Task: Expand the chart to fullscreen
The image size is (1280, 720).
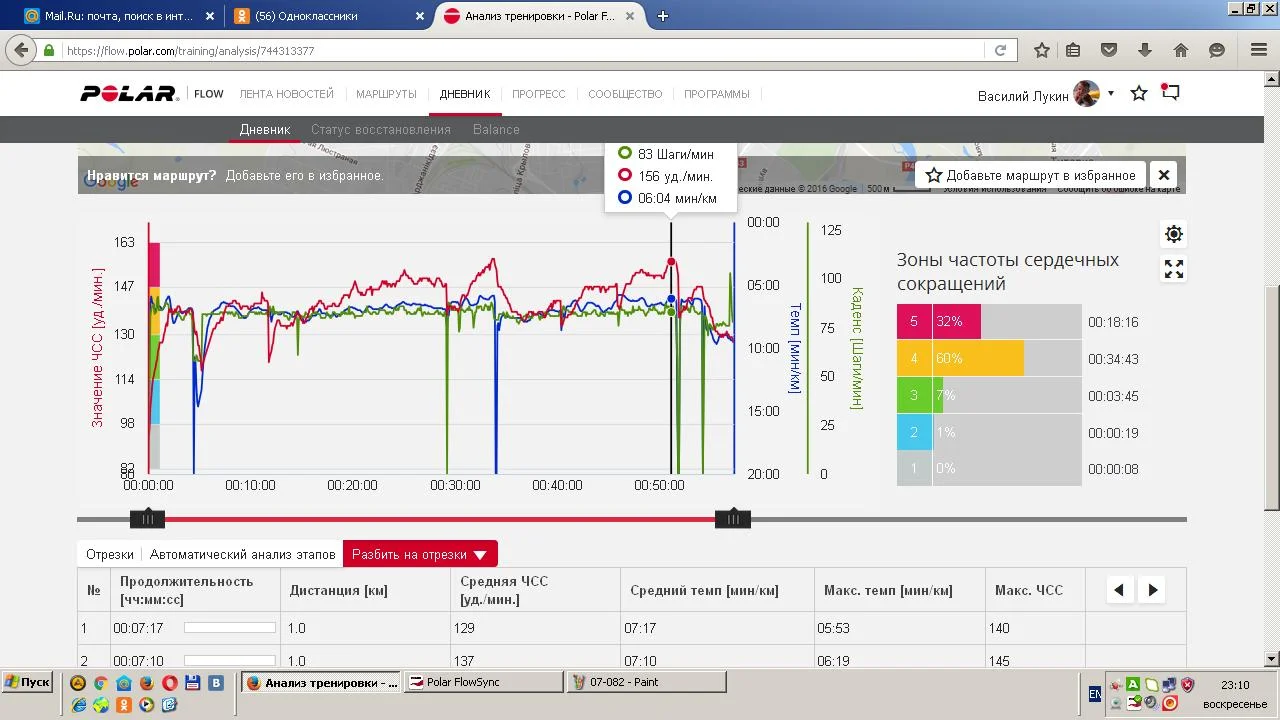Action: click(x=1174, y=269)
